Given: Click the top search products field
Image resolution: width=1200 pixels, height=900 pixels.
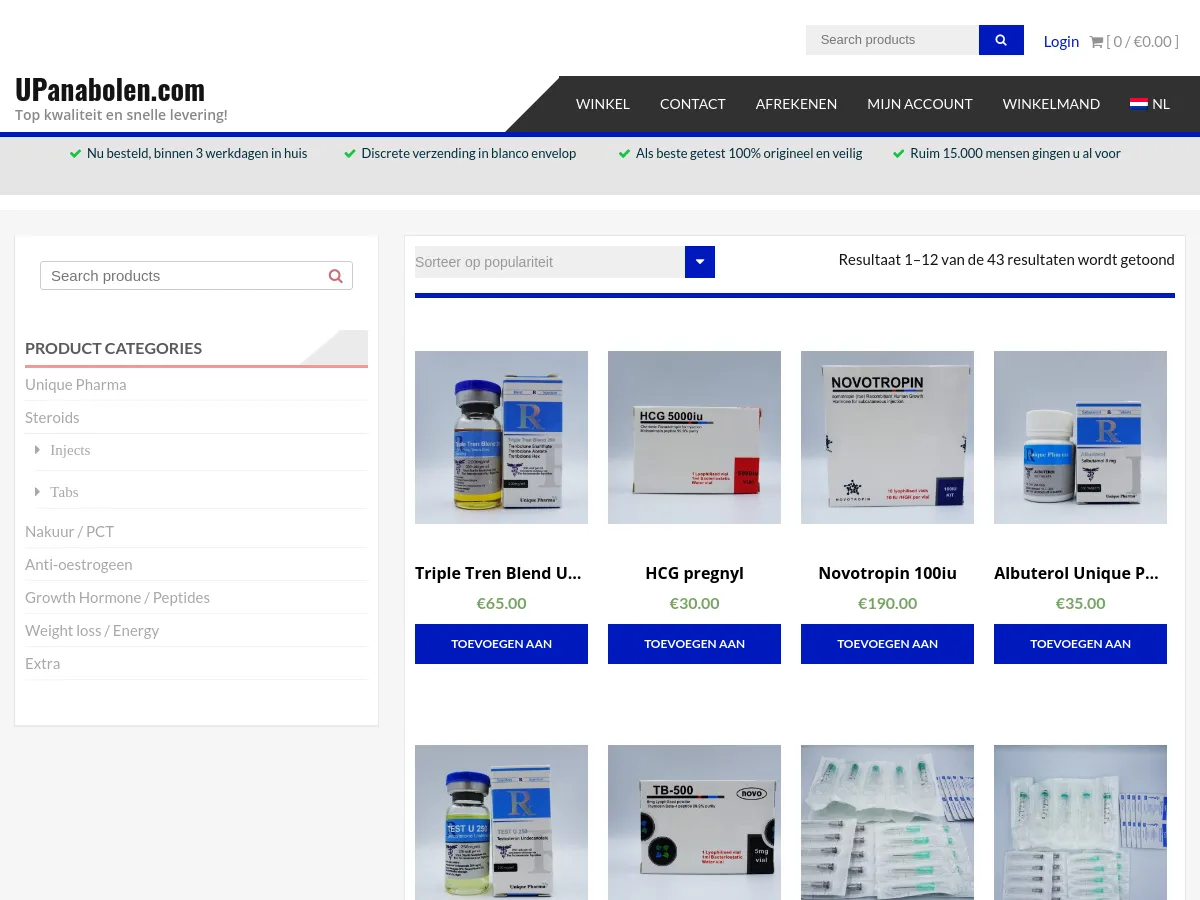Looking at the screenshot, I should click(x=891, y=40).
